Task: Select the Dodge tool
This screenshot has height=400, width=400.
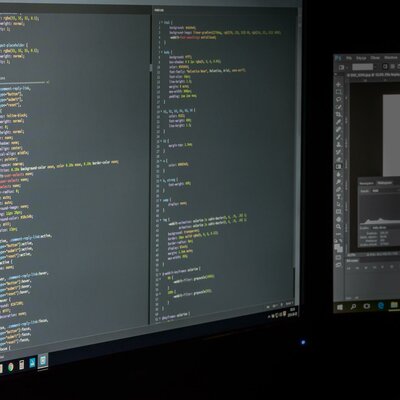Action: pyautogui.click(x=339, y=182)
